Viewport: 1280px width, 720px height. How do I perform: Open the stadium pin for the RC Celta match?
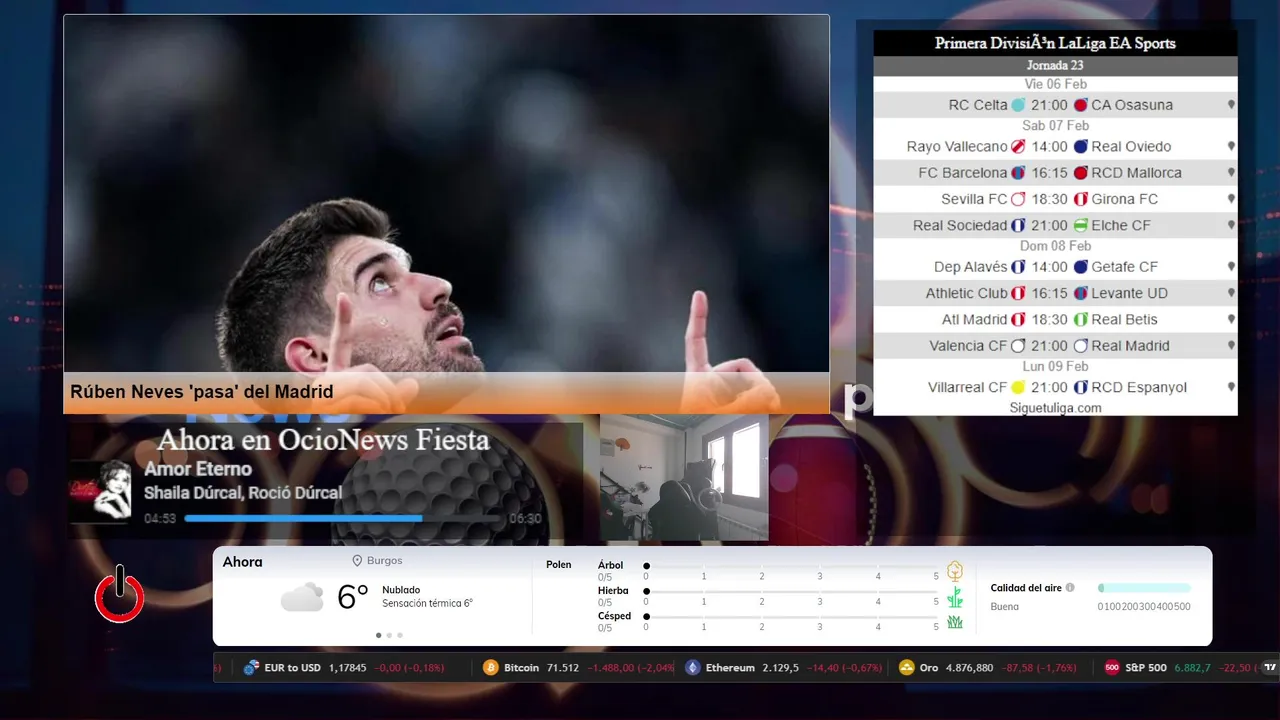tap(1231, 105)
